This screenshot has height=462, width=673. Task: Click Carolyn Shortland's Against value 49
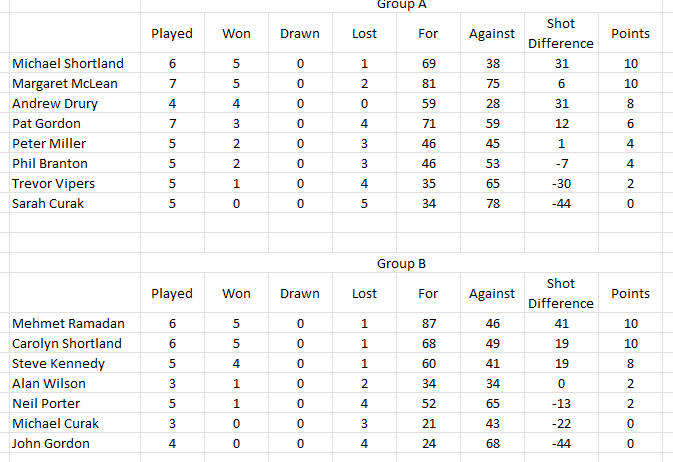click(x=492, y=343)
